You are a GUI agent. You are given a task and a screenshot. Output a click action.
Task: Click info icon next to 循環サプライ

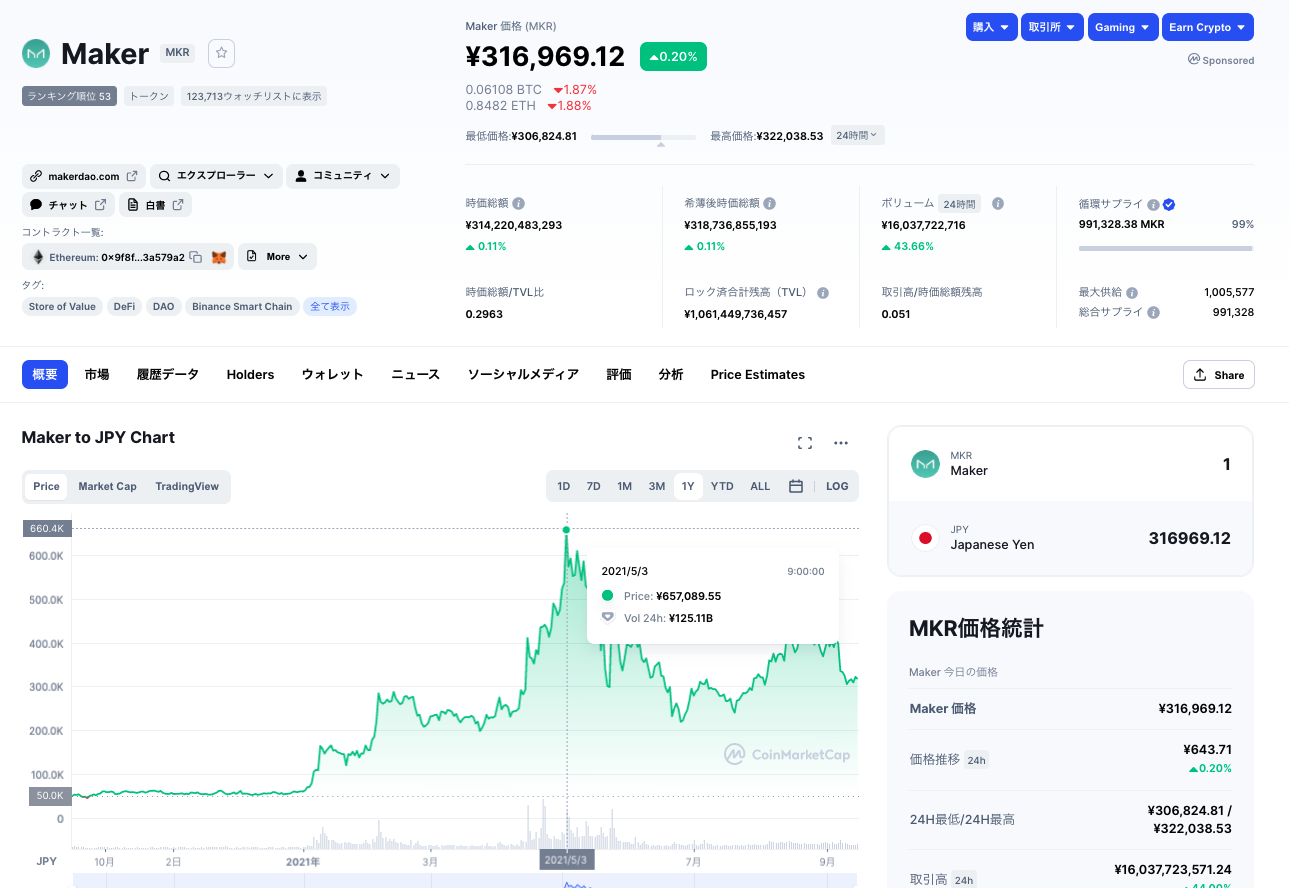pos(1153,204)
